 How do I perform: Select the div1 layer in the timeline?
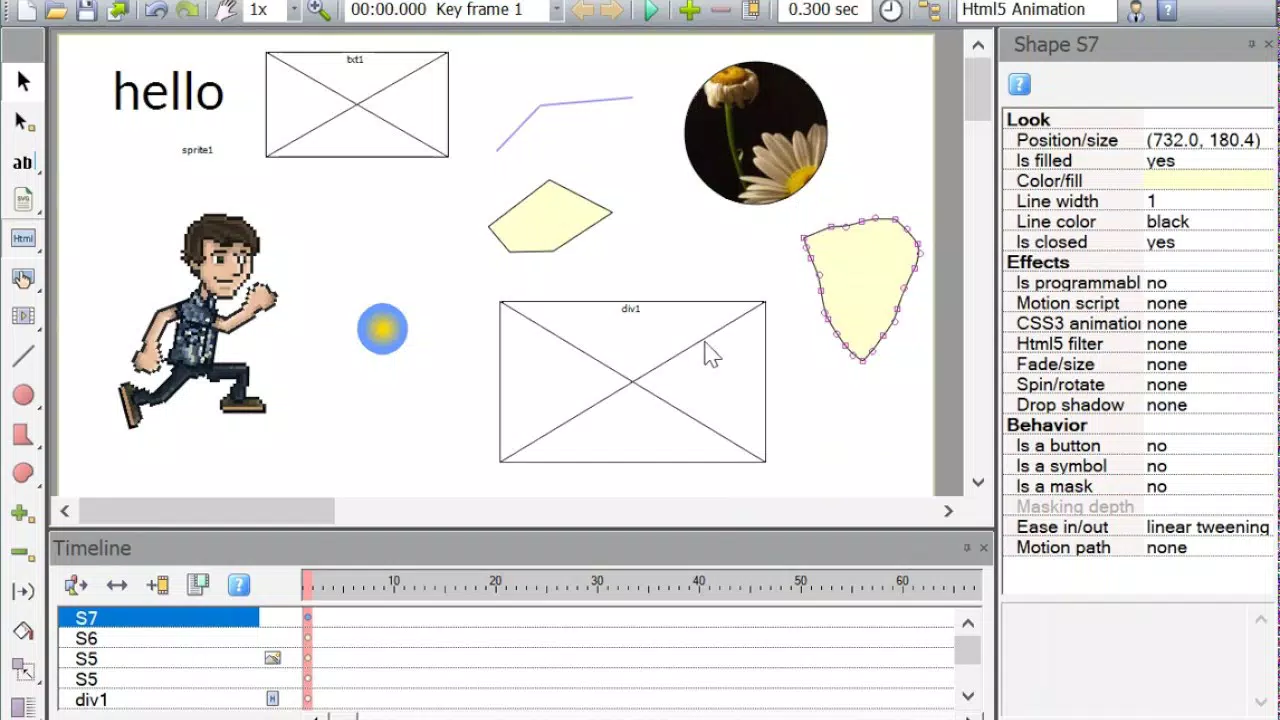click(159, 700)
